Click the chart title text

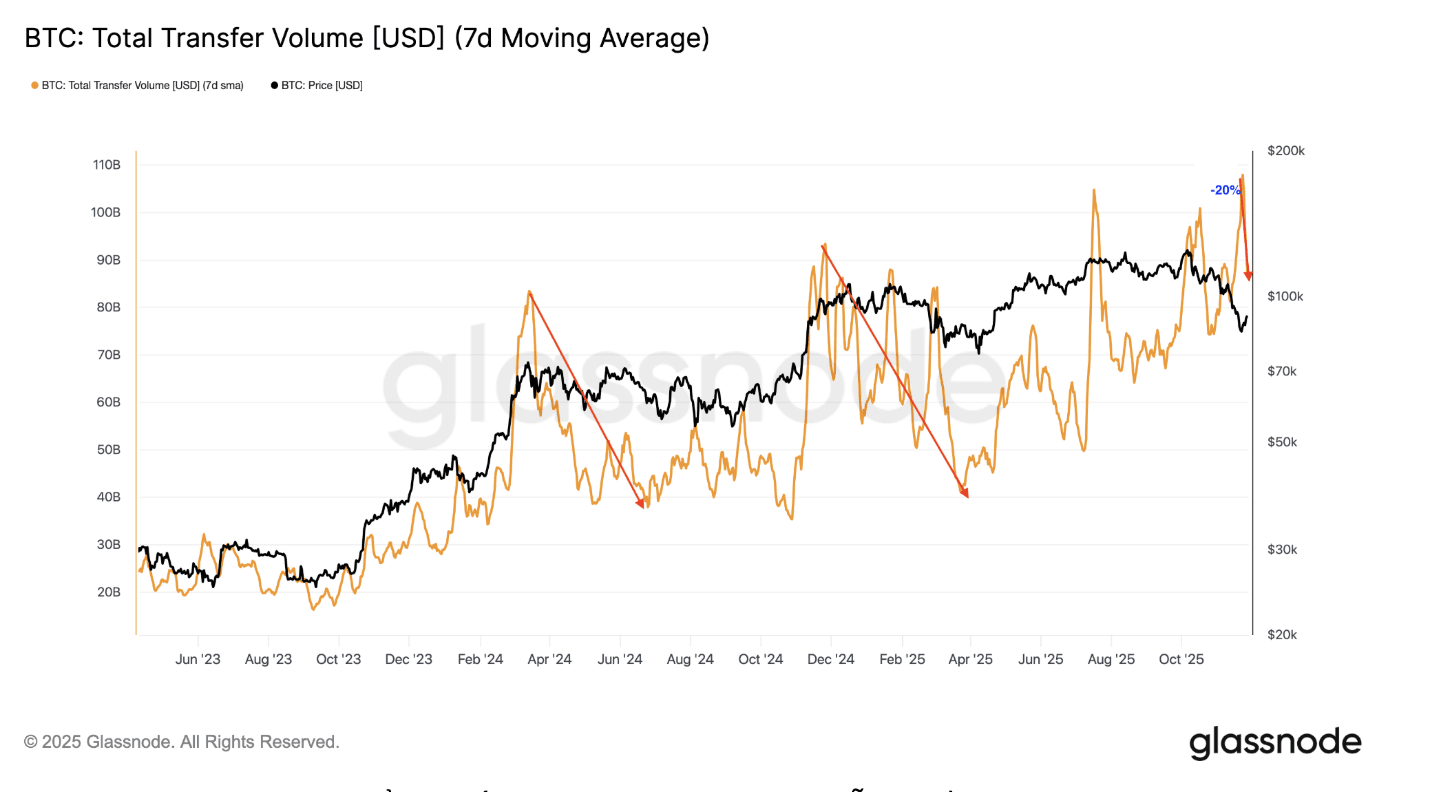367,39
